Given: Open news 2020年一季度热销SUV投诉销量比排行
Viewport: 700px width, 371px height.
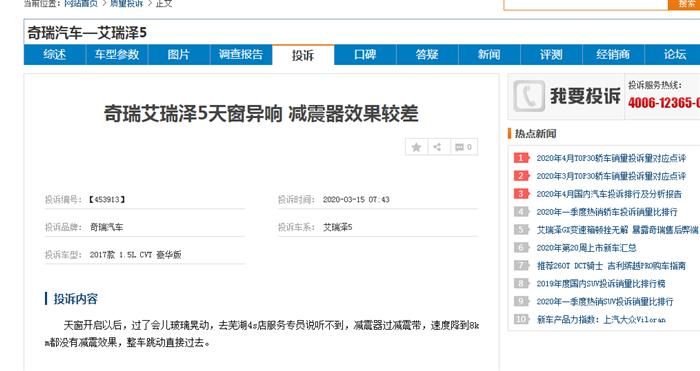Looking at the screenshot, I should [x=605, y=301].
